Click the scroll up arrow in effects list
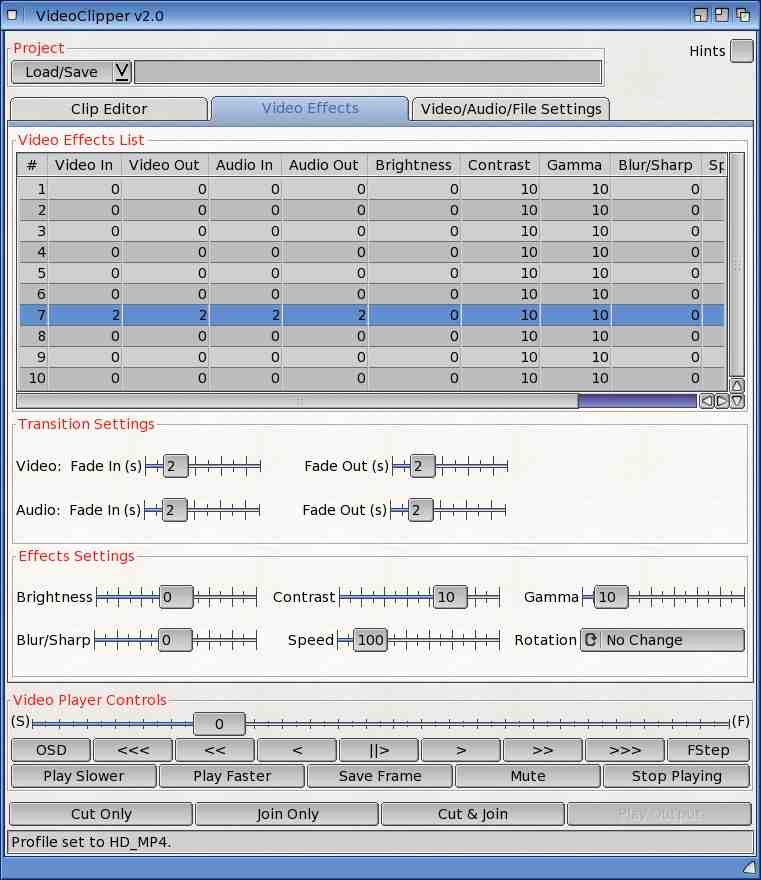 pos(737,386)
